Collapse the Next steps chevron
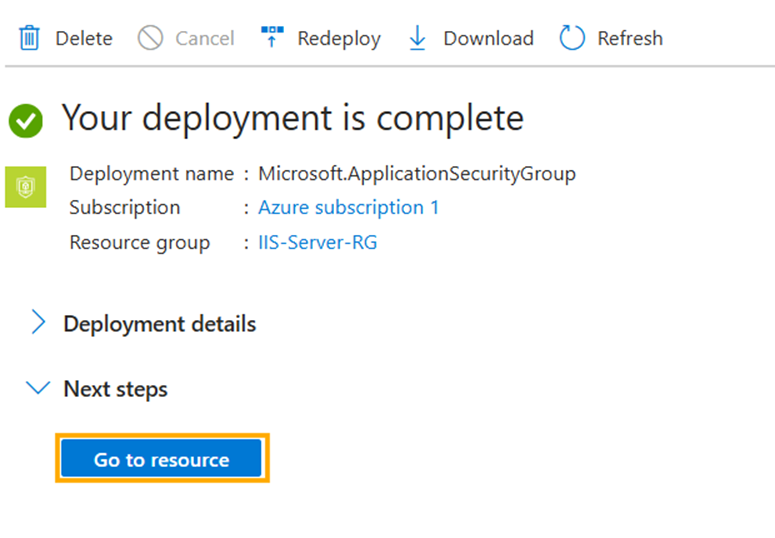The width and height of the screenshot is (775, 538). click(x=39, y=388)
